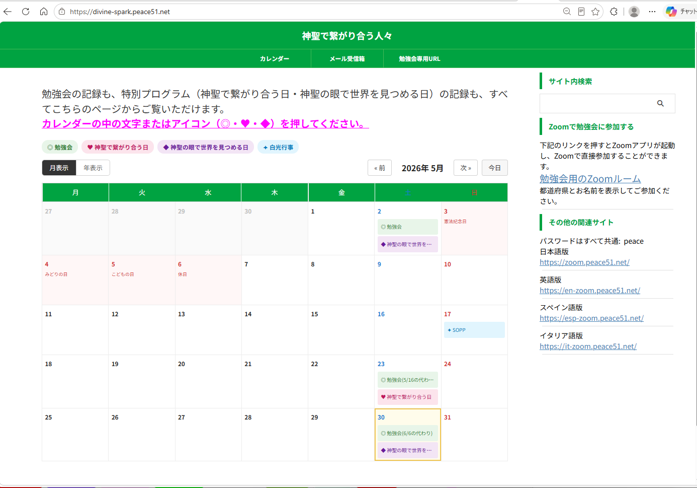This screenshot has height=488, width=697.
Task: Select day 20 in the calendar
Action: [208, 381]
